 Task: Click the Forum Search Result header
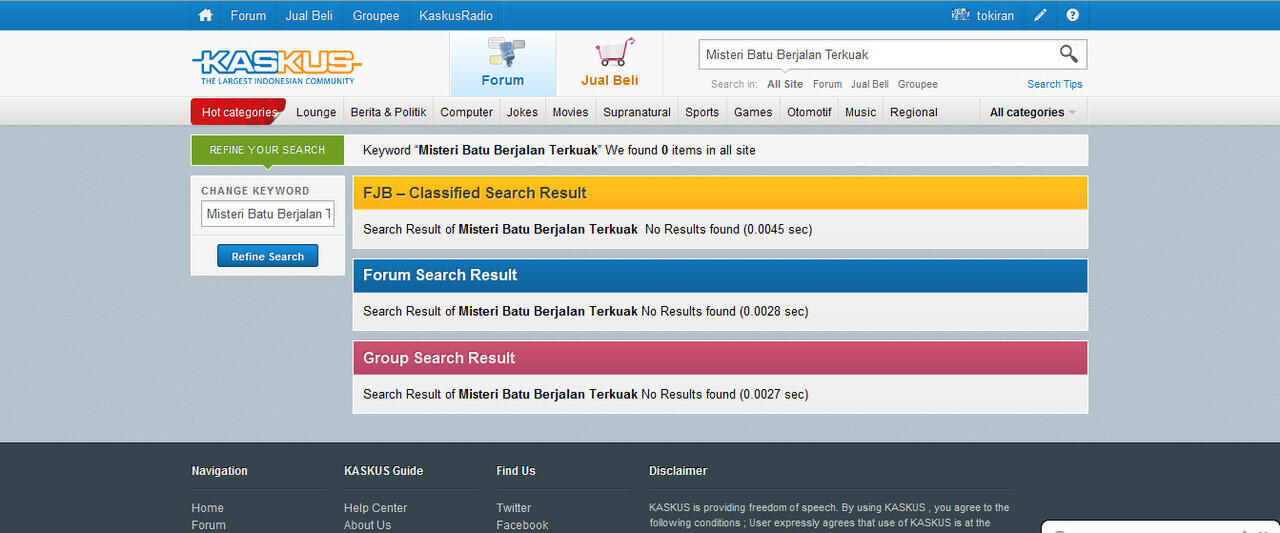click(x=720, y=275)
